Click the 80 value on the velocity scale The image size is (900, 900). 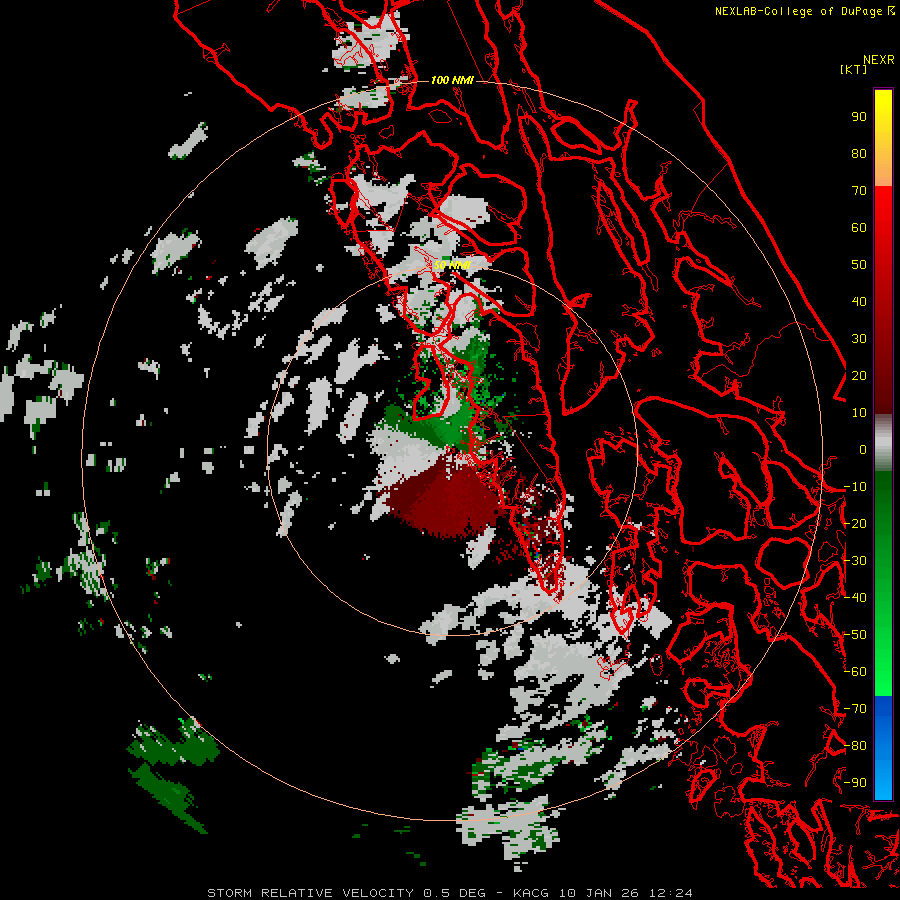pyautogui.click(x=859, y=154)
